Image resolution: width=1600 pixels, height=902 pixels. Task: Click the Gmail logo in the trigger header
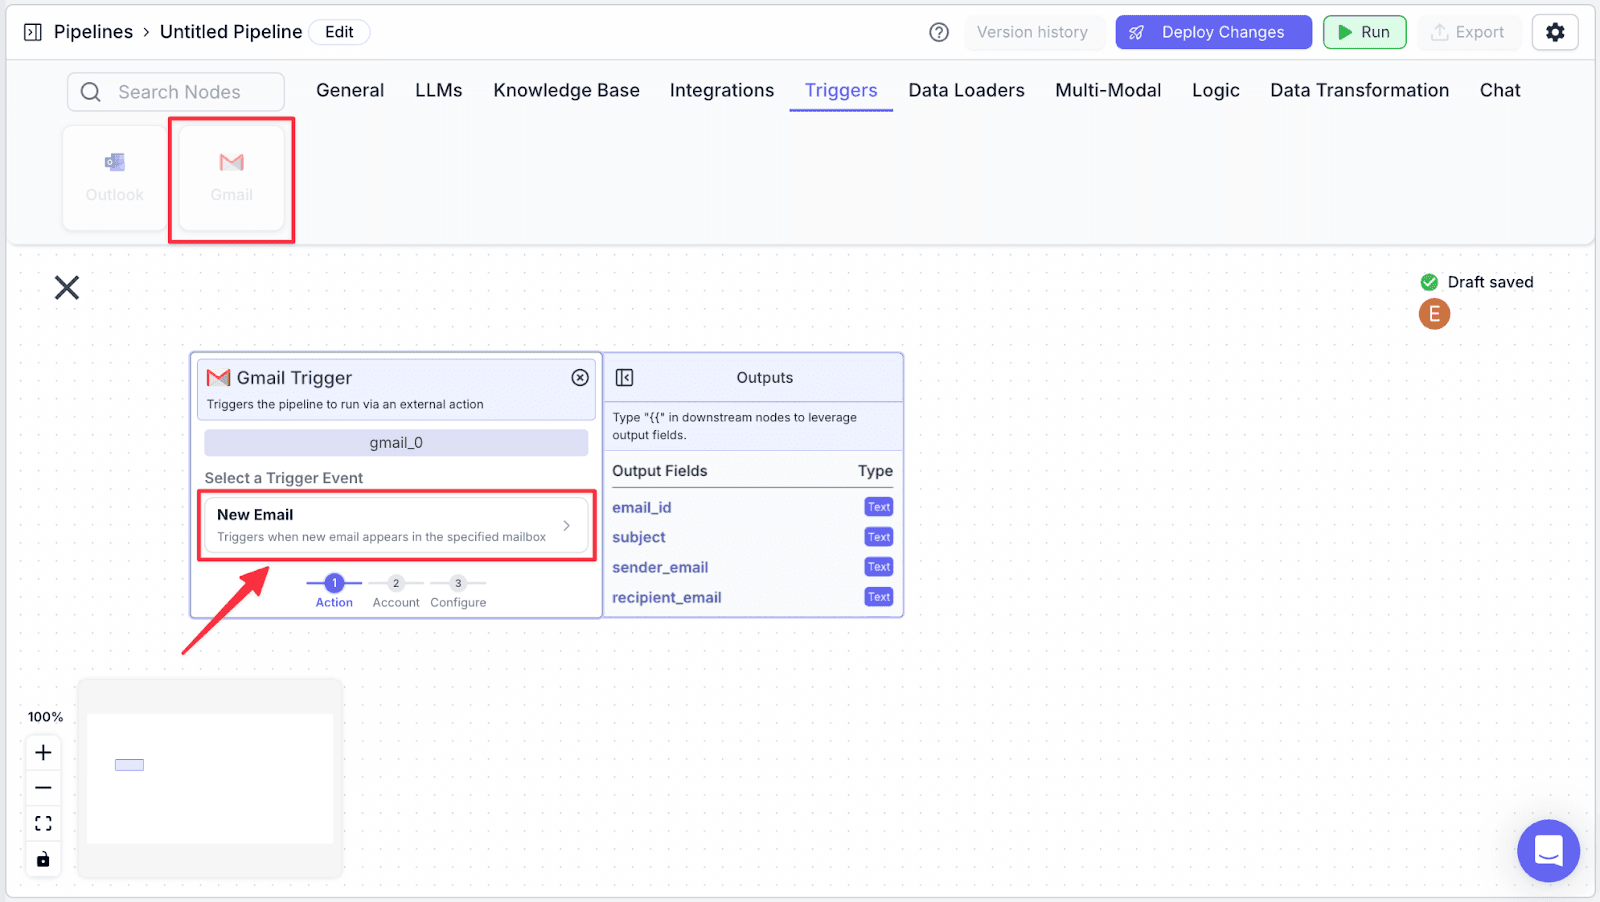click(218, 377)
